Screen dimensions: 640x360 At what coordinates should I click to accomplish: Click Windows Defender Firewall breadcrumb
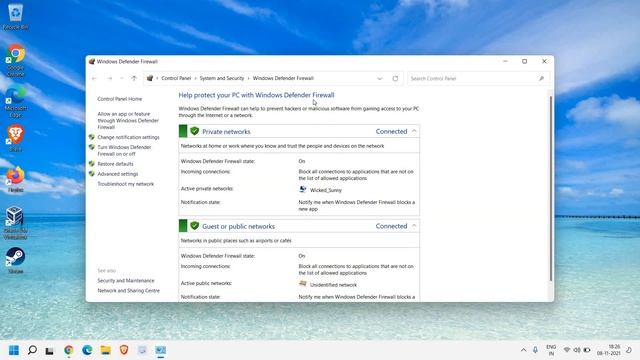[x=283, y=78]
